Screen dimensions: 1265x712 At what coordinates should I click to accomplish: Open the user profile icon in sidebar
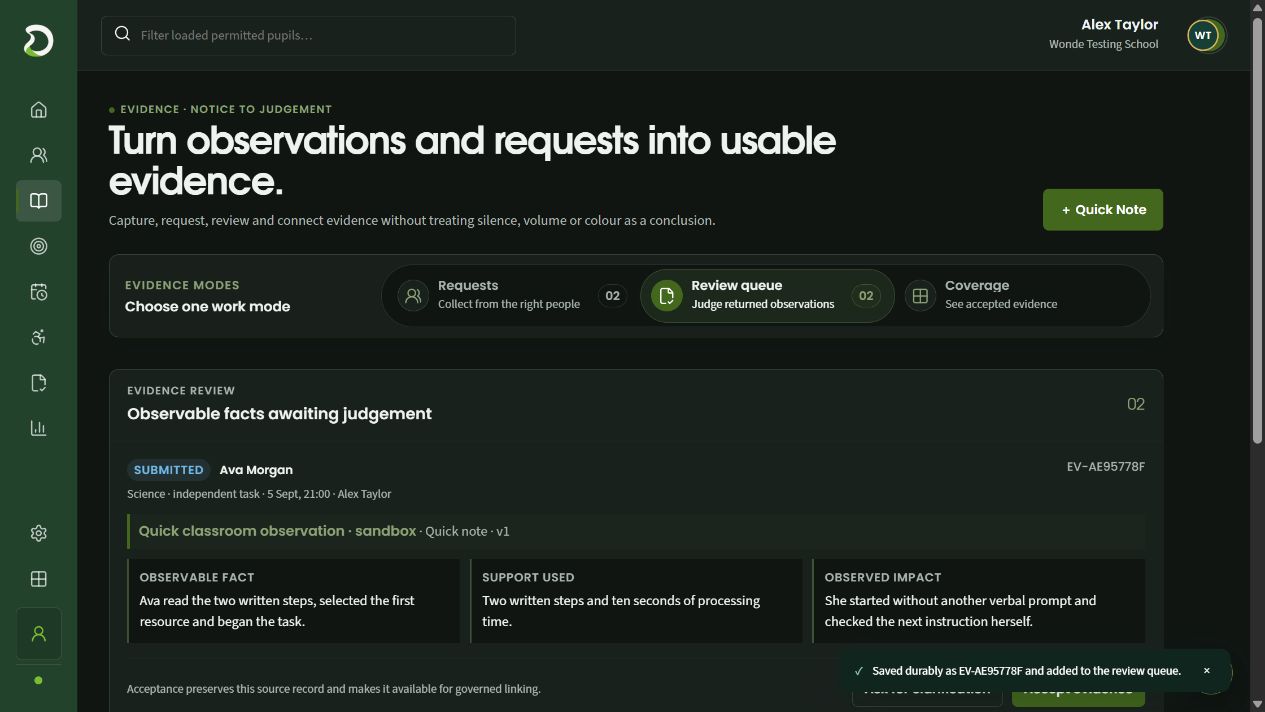(39, 634)
